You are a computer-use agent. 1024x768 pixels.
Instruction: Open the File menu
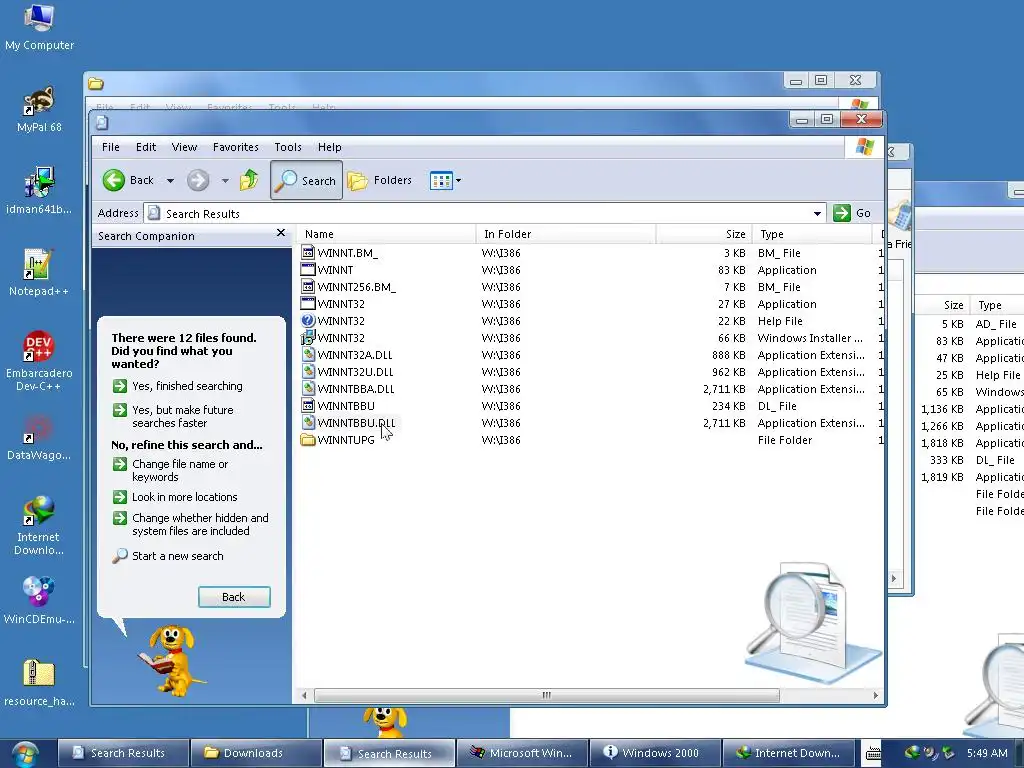[110, 147]
